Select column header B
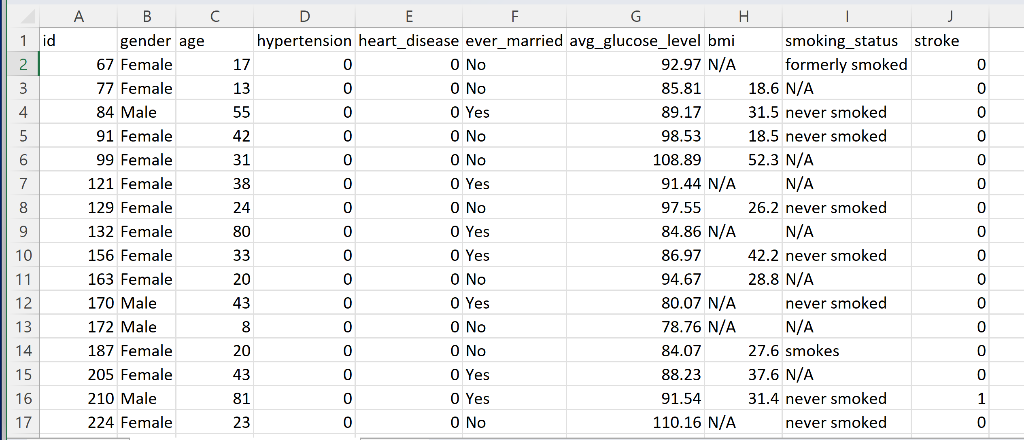This screenshot has height=440, width=1024. (x=147, y=18)
